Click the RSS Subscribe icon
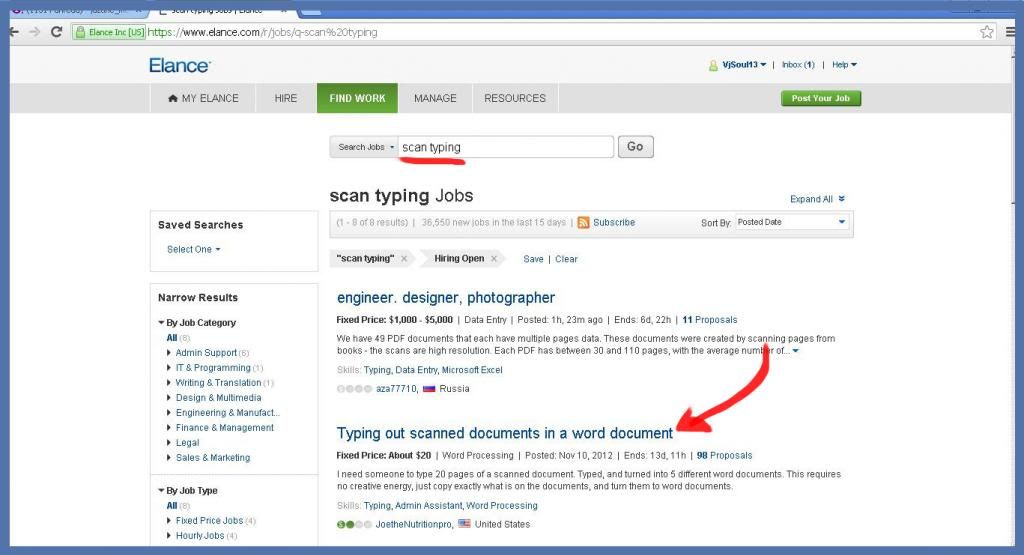This screenshot has height=555, width=1024. (583, 223)
